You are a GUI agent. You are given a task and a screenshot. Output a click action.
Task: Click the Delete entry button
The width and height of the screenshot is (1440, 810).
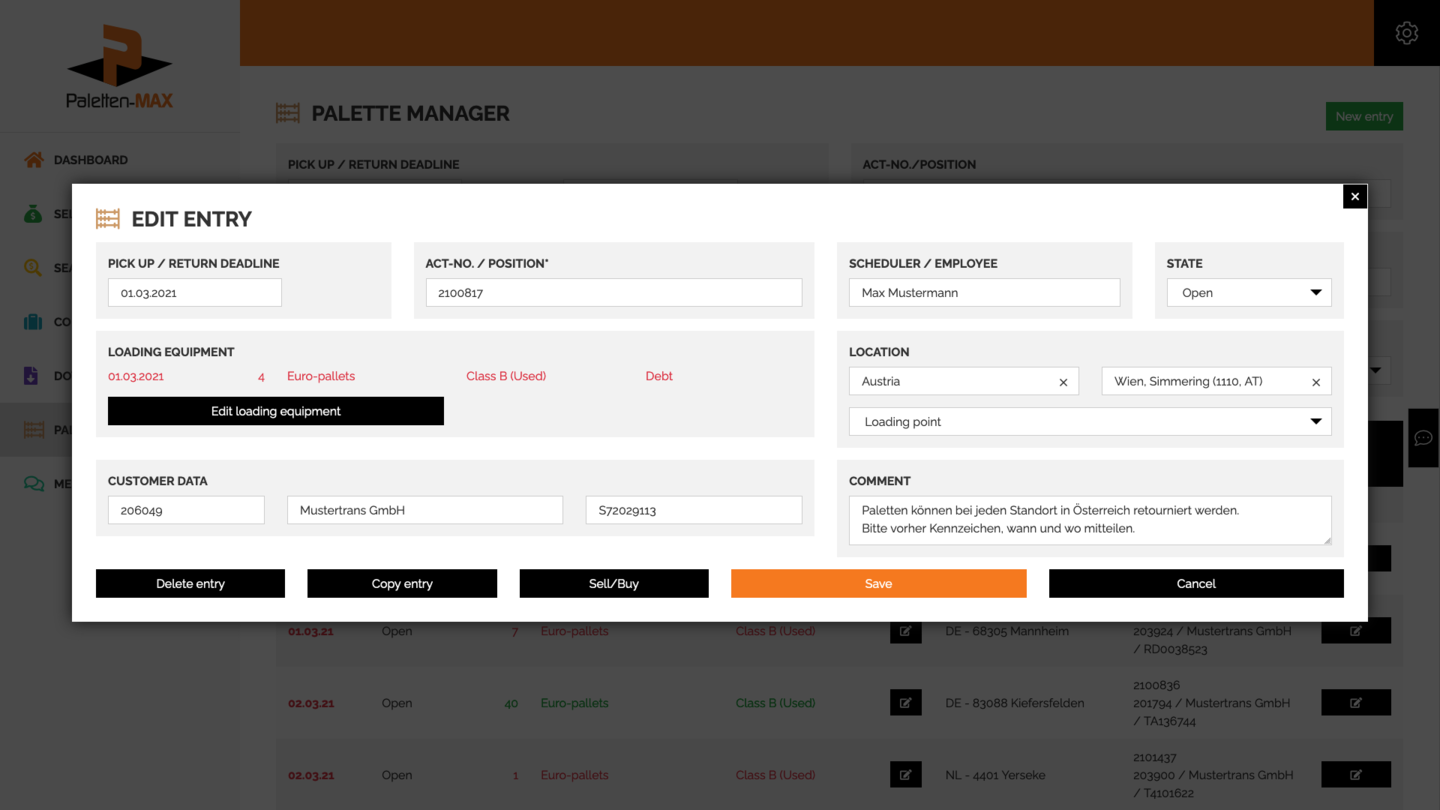click(190, 584)
